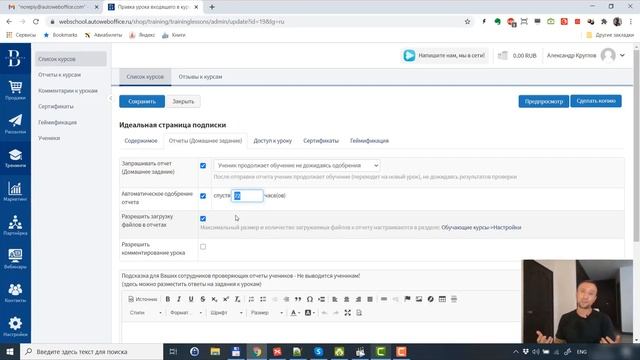This screenshot has height=360, width=640.
Task: Remove formatting with the Tx icon
Action: [237, 299]
